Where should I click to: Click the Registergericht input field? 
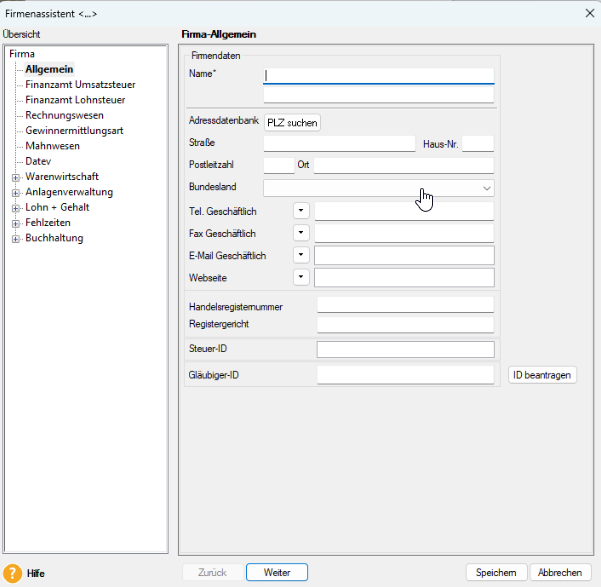tap(406, 324)
